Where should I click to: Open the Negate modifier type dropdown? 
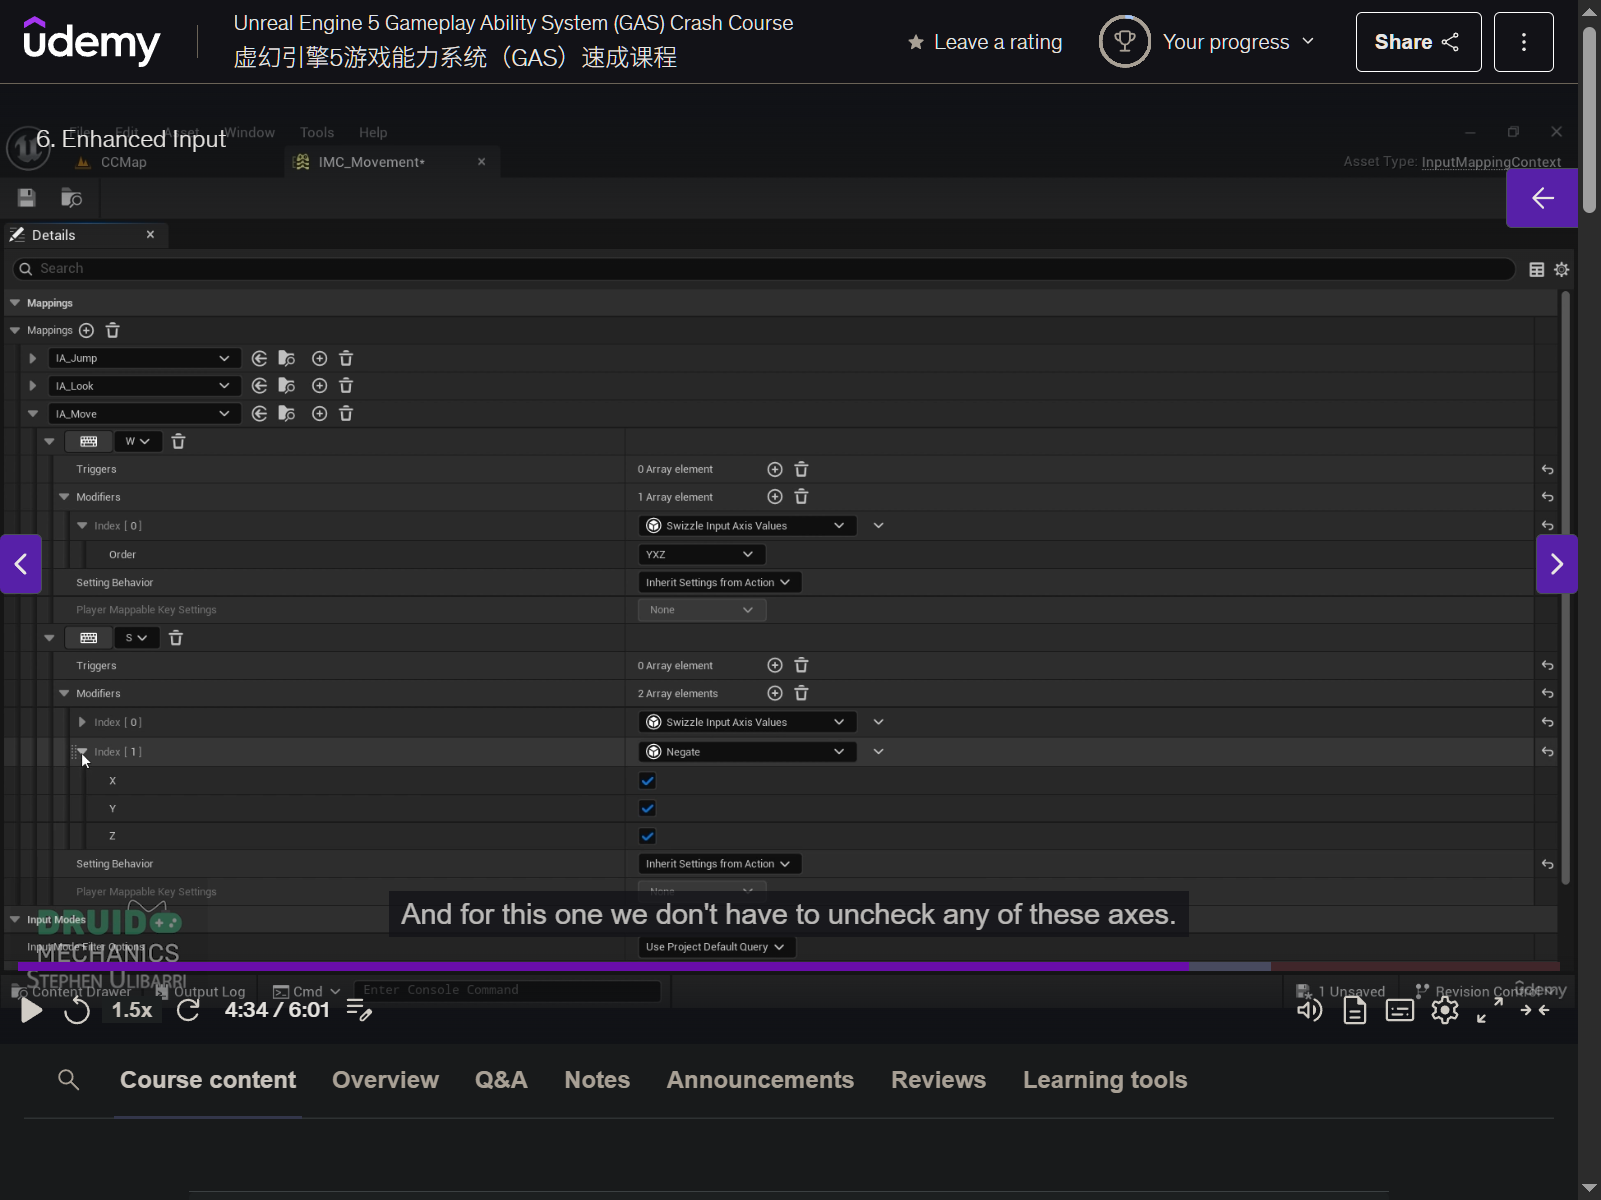click(x=747, y=752)
